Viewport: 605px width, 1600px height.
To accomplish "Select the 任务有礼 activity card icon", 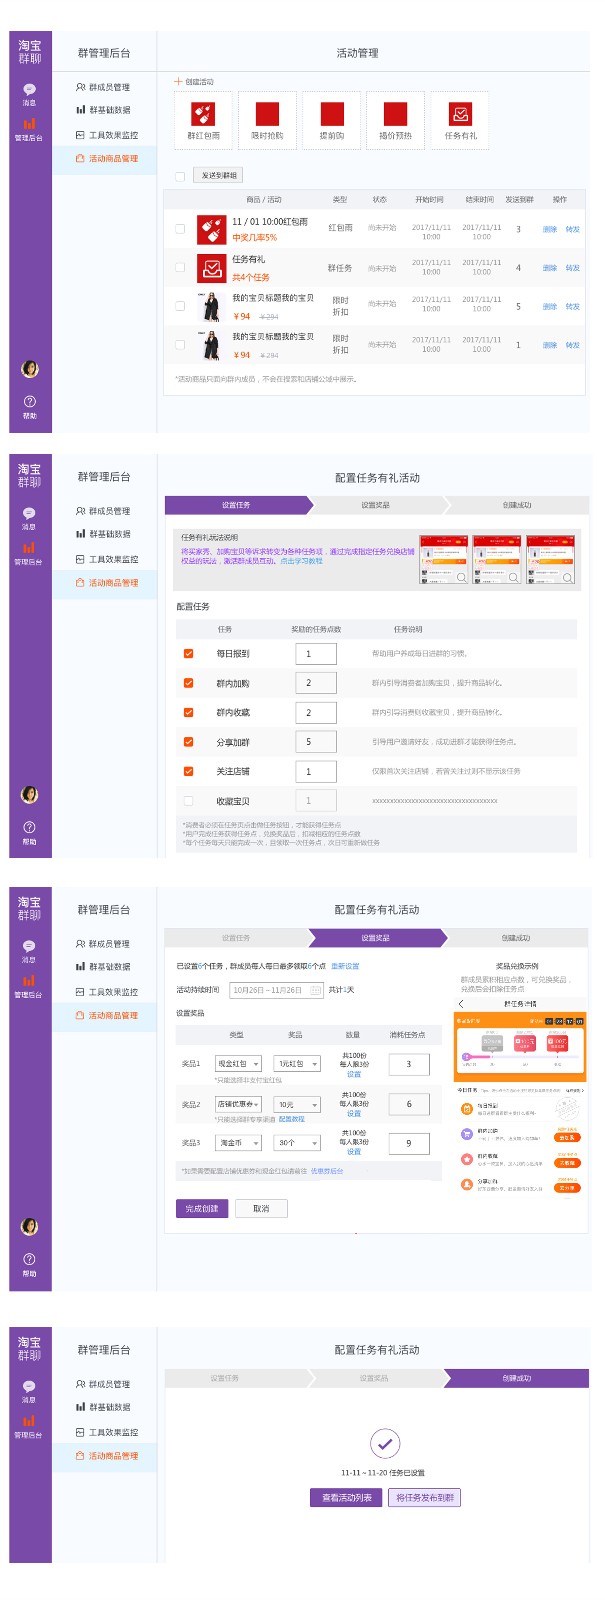I will tap(460, 113).
